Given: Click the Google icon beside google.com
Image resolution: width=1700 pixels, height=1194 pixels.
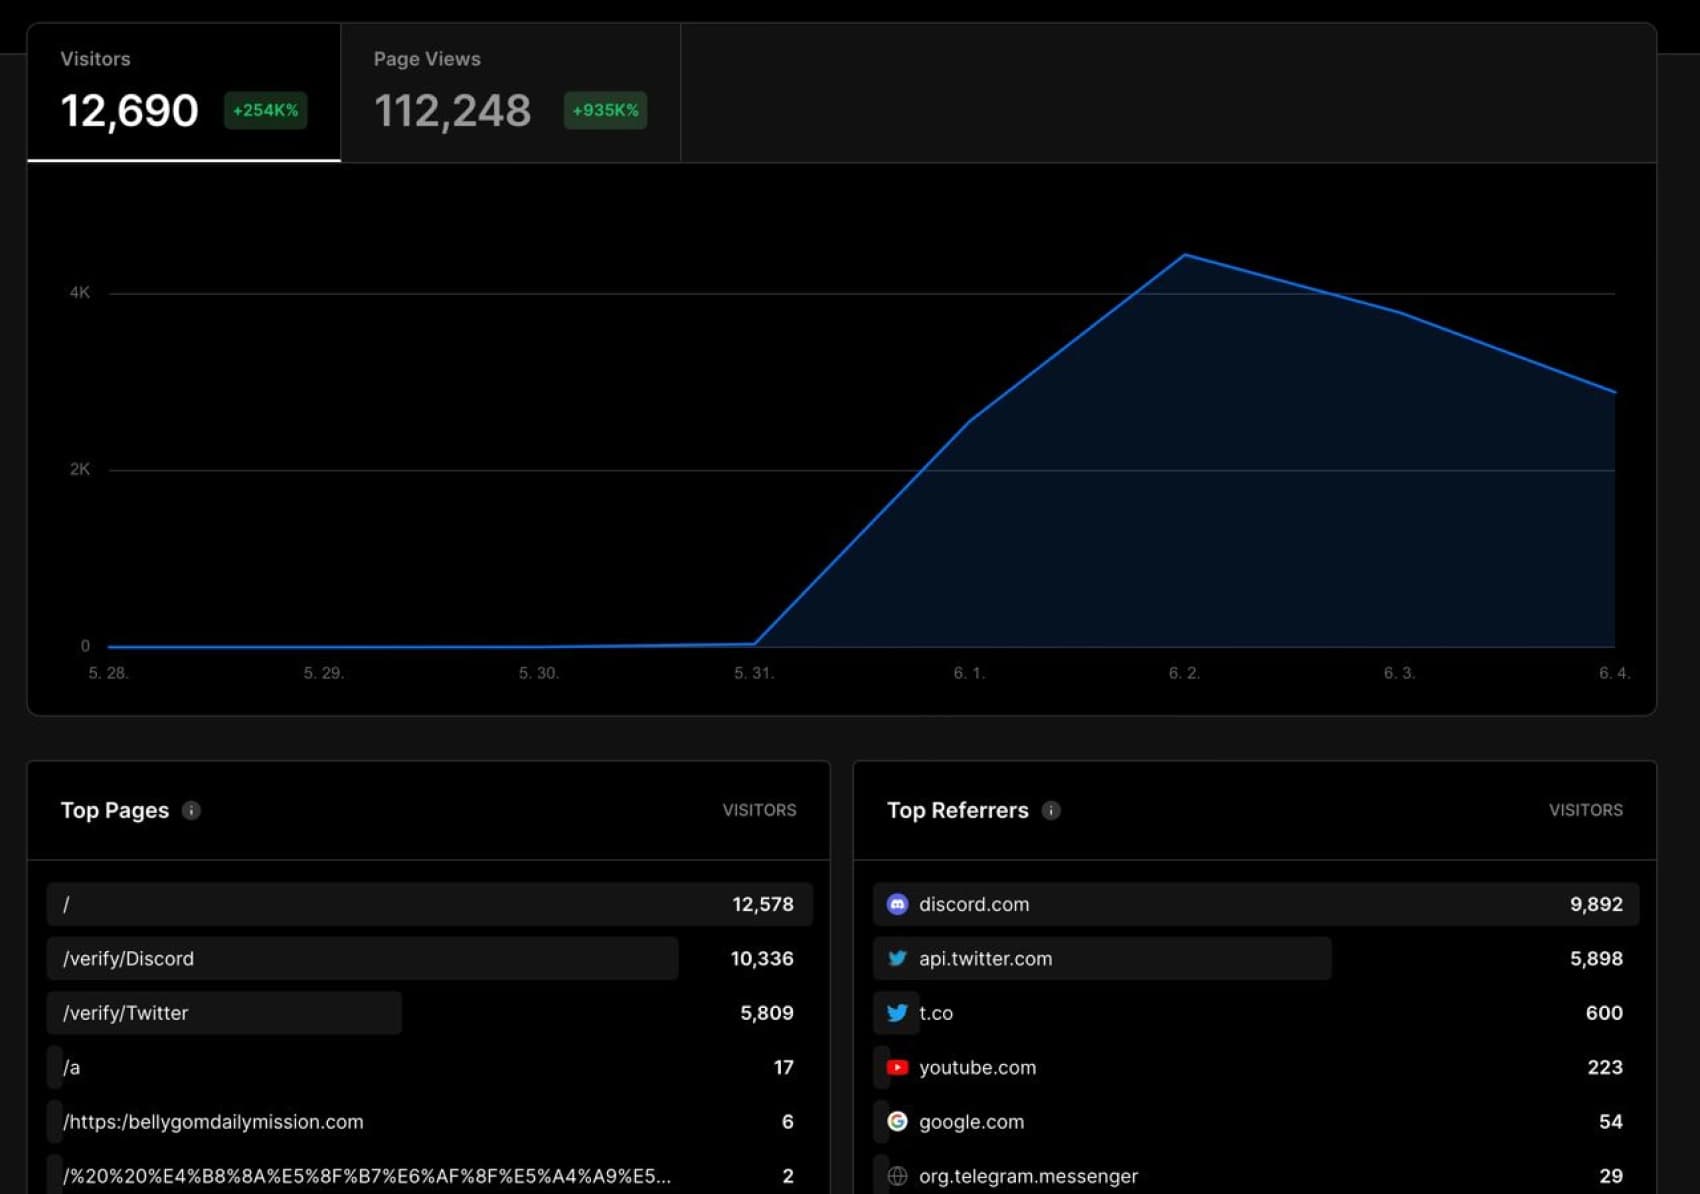Looking at the screenshot, I should pyautogui.click(x=897, y=1122).
